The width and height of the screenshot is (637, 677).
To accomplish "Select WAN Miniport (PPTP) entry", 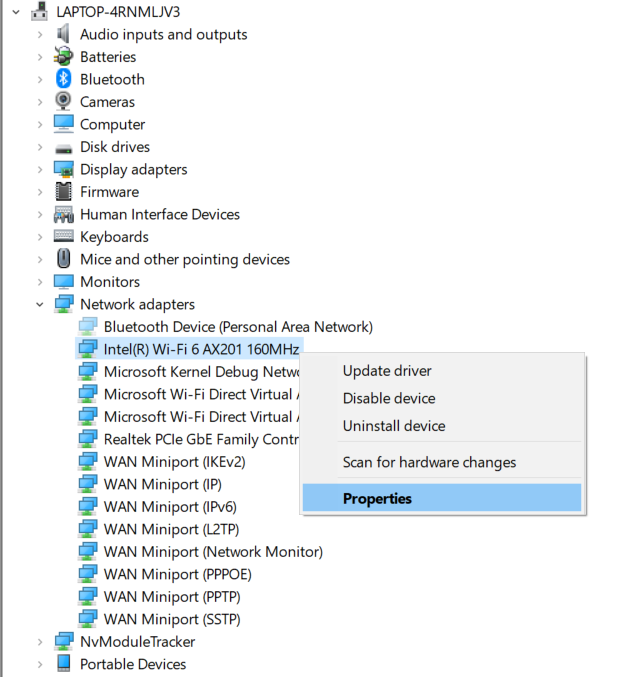I will (x=172, y=596).
